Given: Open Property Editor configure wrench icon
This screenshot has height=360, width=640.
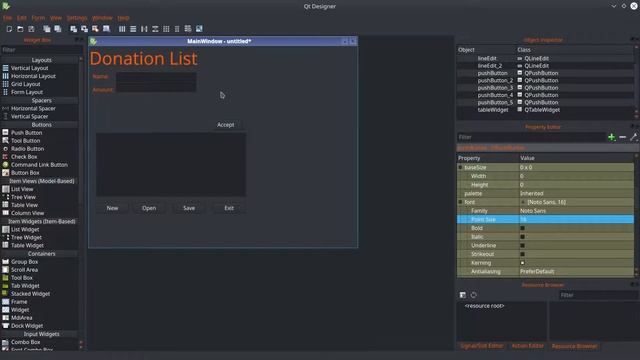Looking at the screenshot, I should [634, 137].
